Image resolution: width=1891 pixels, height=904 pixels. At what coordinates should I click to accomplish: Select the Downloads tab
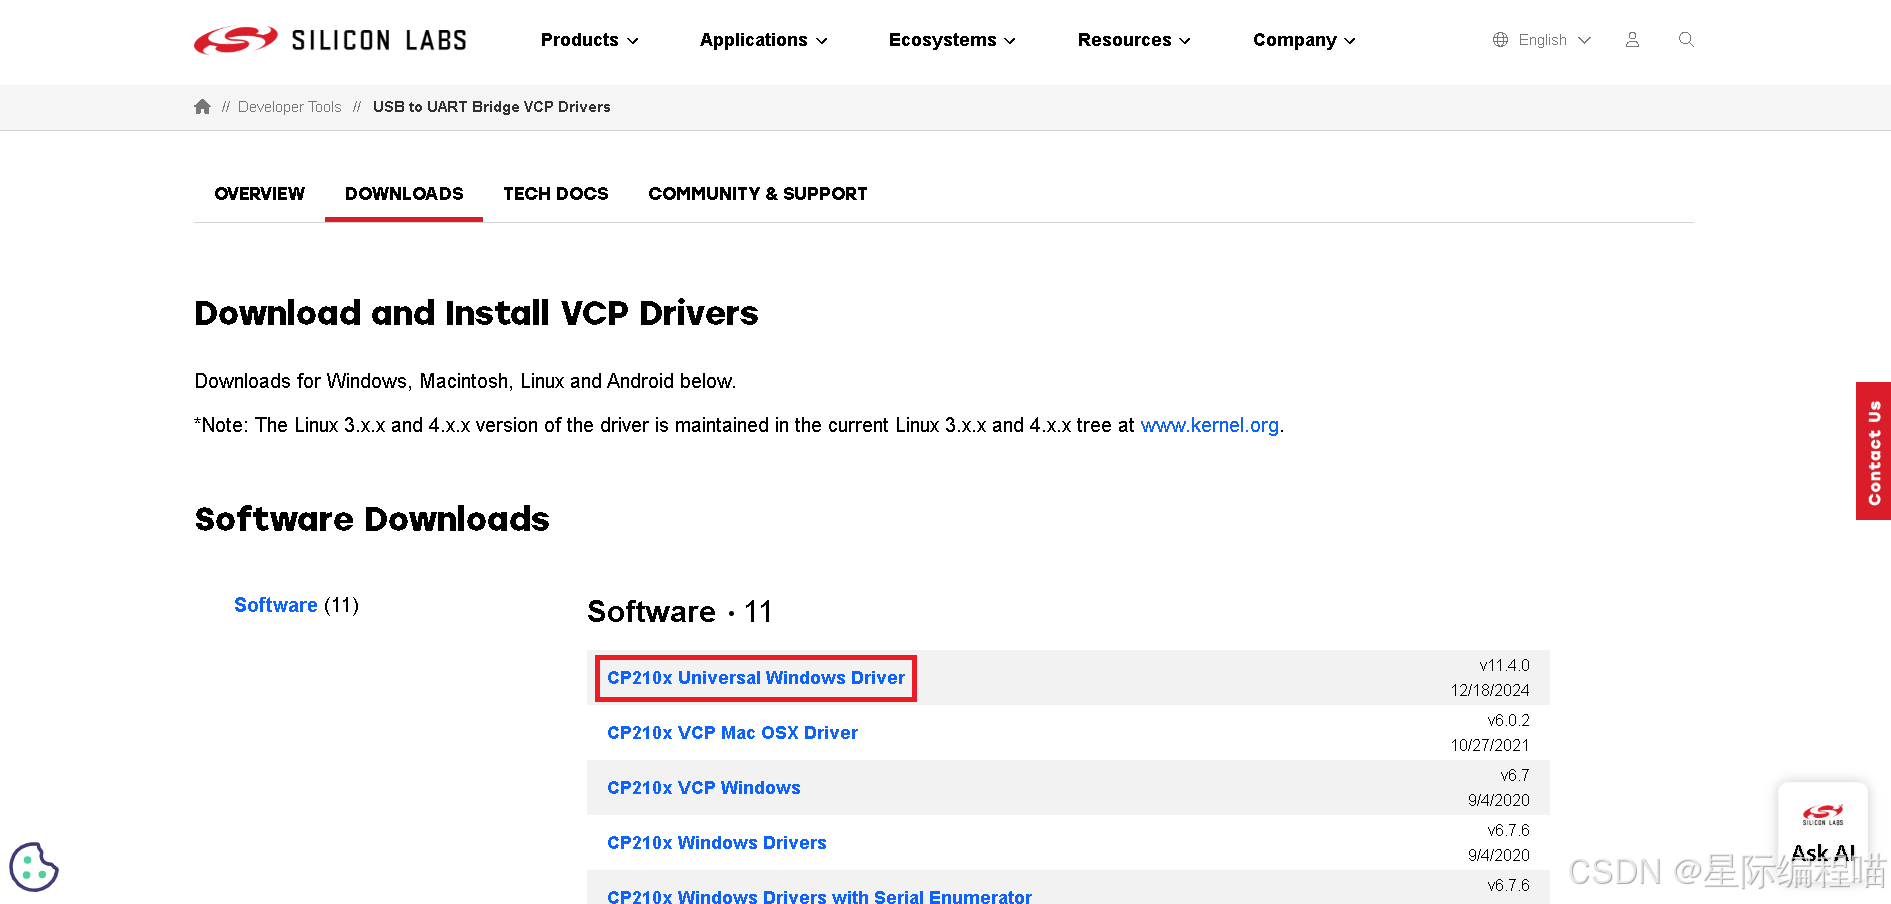click(404, 194)
